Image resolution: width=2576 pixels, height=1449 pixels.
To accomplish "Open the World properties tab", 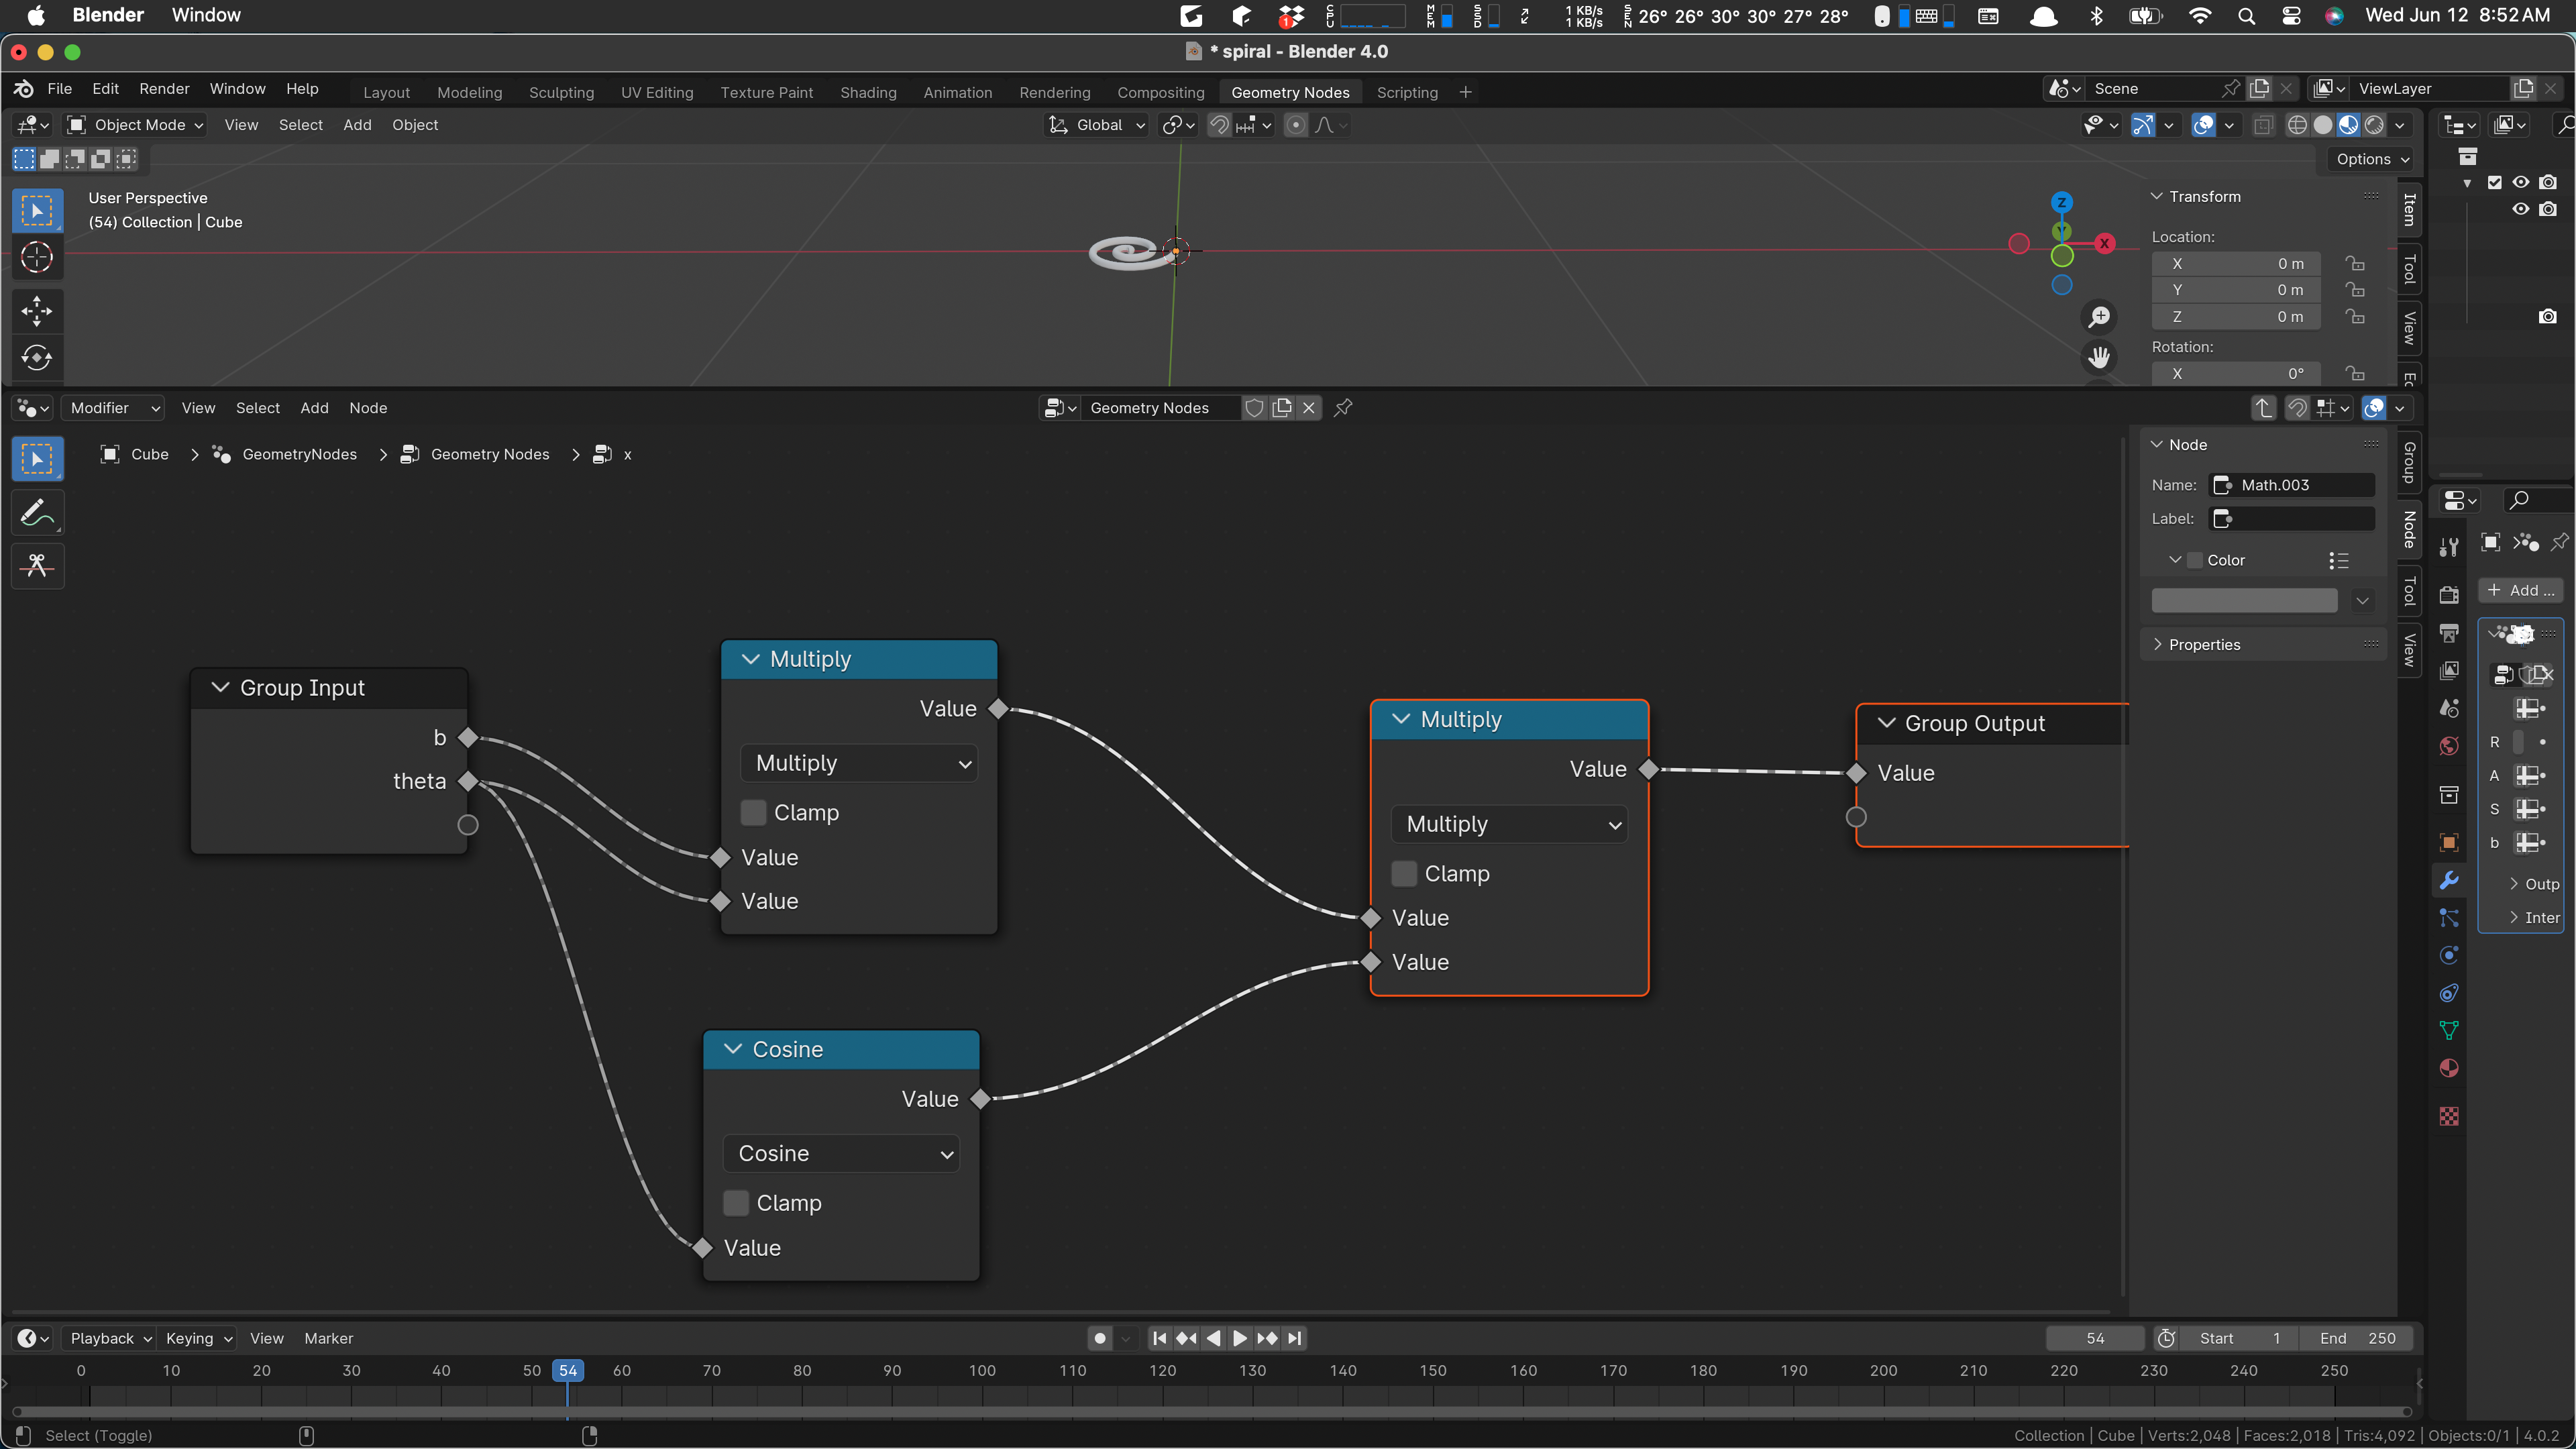I will click(2449, 746).
